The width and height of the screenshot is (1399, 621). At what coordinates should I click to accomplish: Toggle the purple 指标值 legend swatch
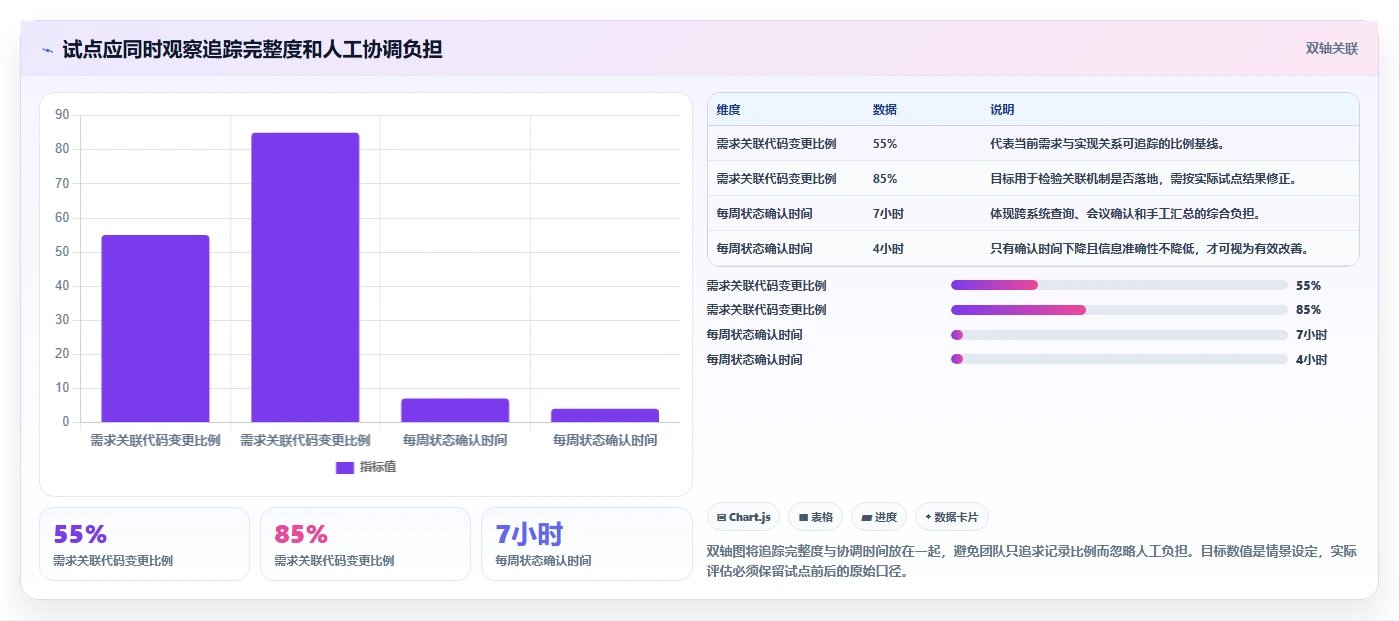point(345,467)
